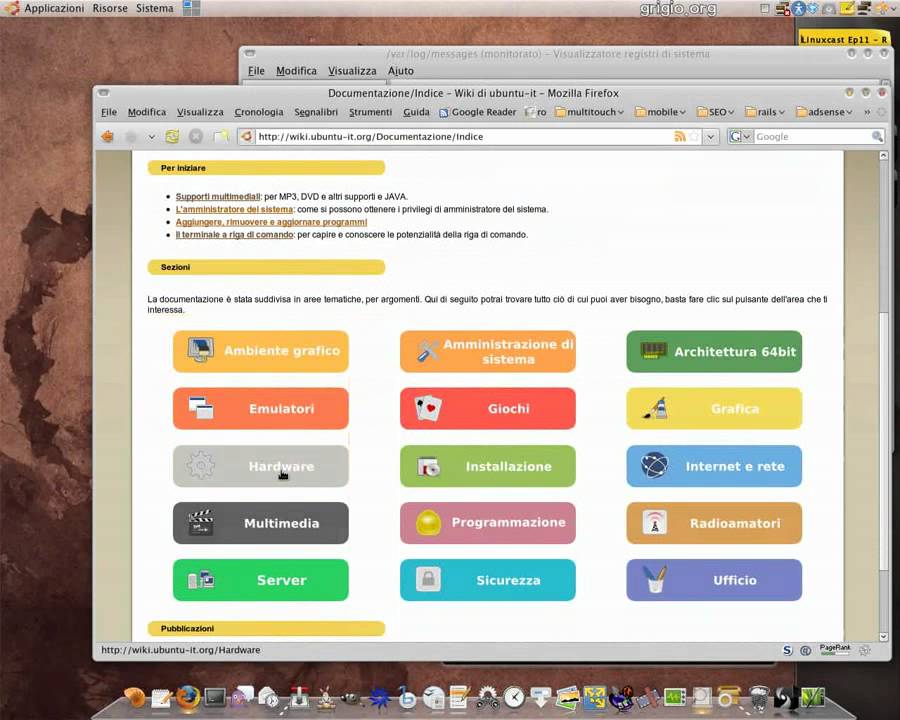Screen dimensions: 900x720
Task: Click the Firefox back arrow button
Action: [107, 137]
